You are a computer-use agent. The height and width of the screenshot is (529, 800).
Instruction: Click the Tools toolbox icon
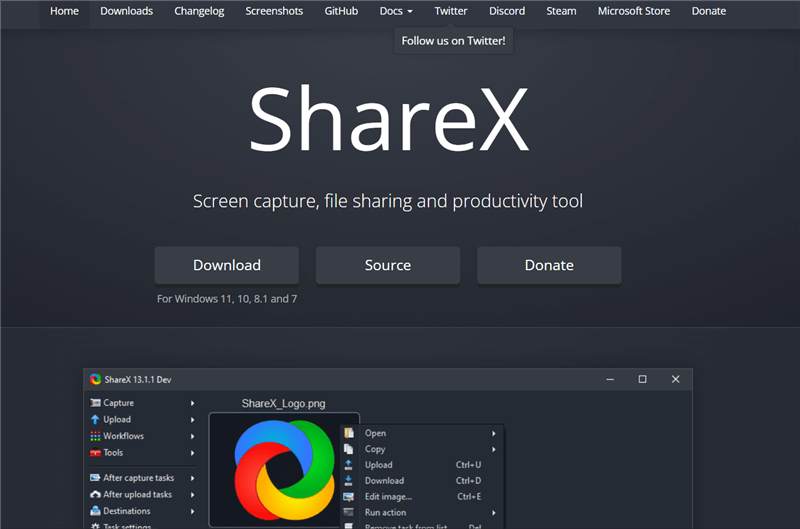click(x=95, y=452)
